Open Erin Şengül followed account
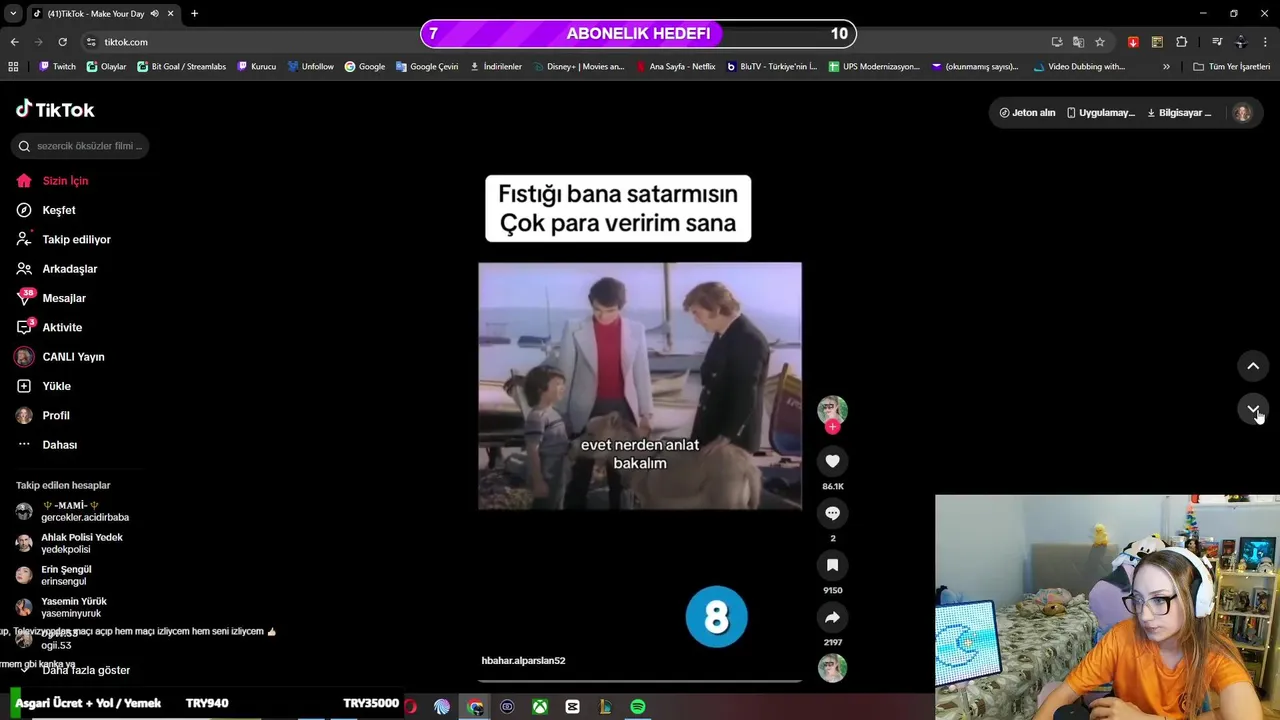Screen dimensions: 1280x720 tap(56, 575)
